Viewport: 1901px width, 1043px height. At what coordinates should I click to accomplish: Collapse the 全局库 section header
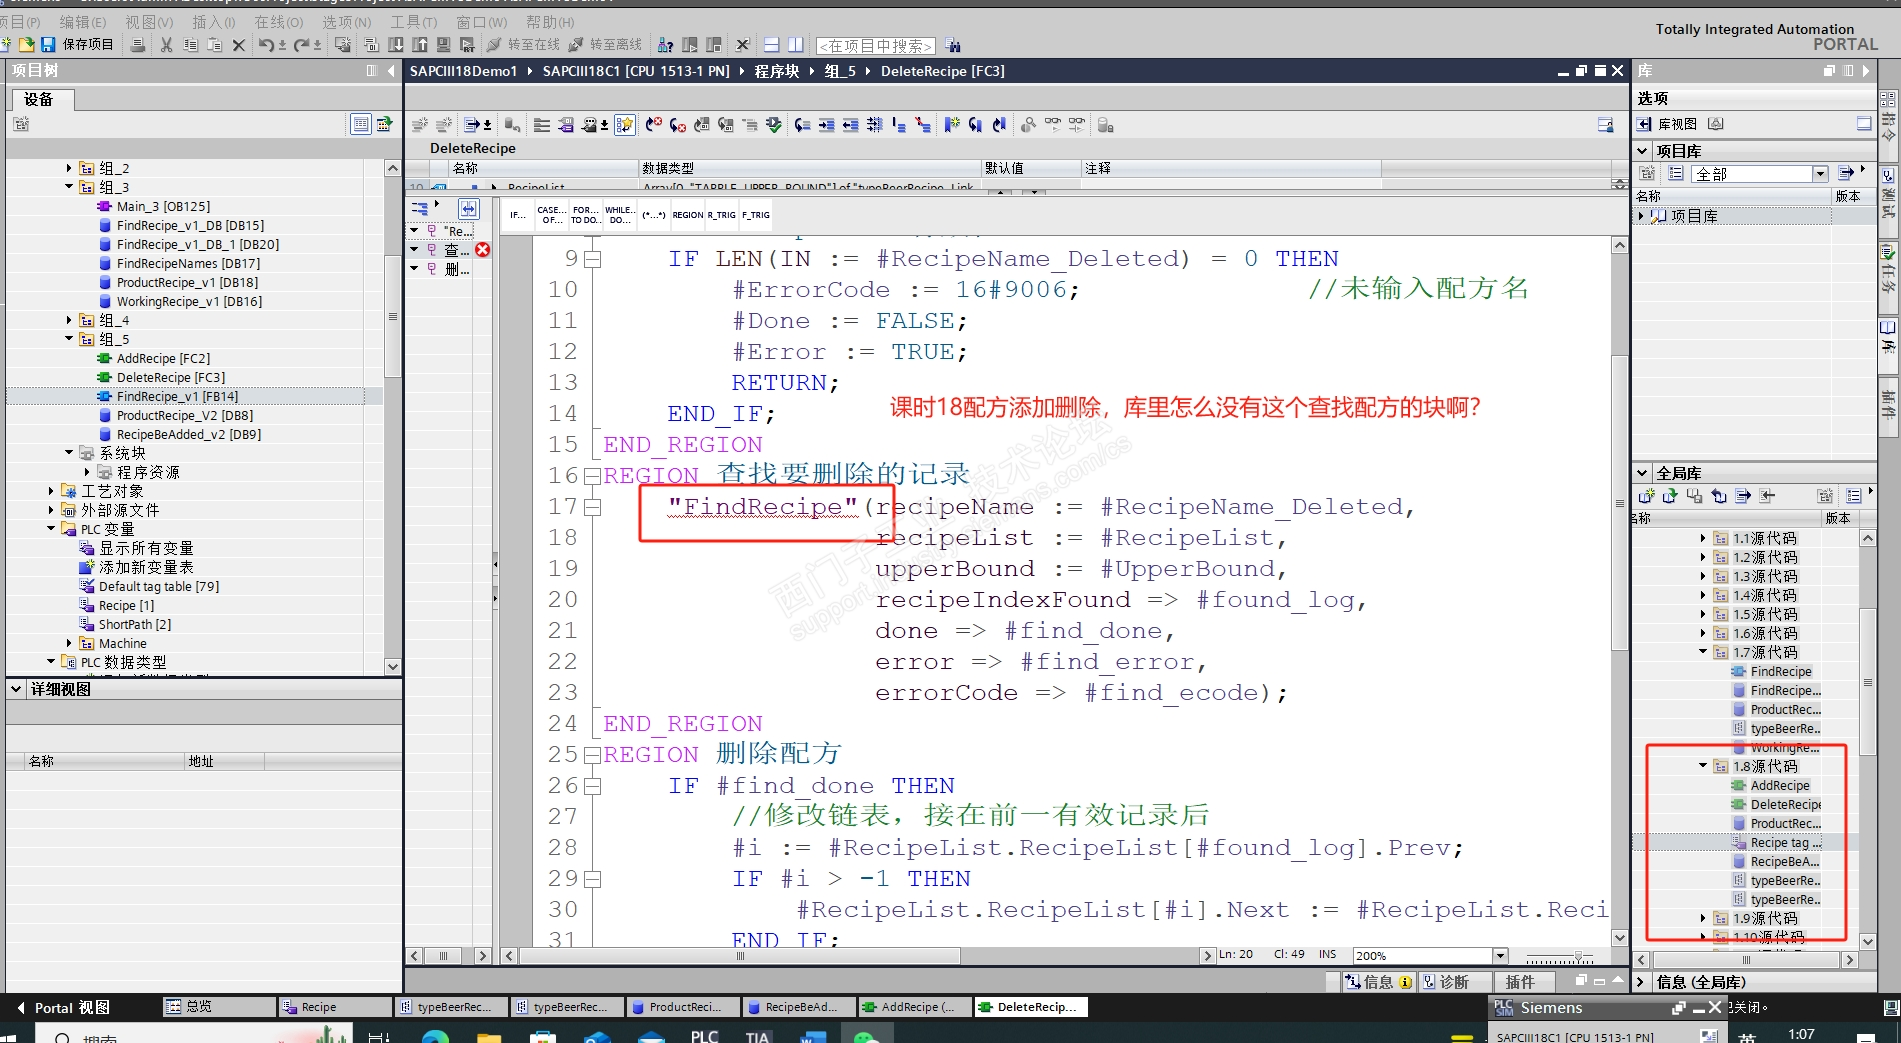coord(1643,472)
